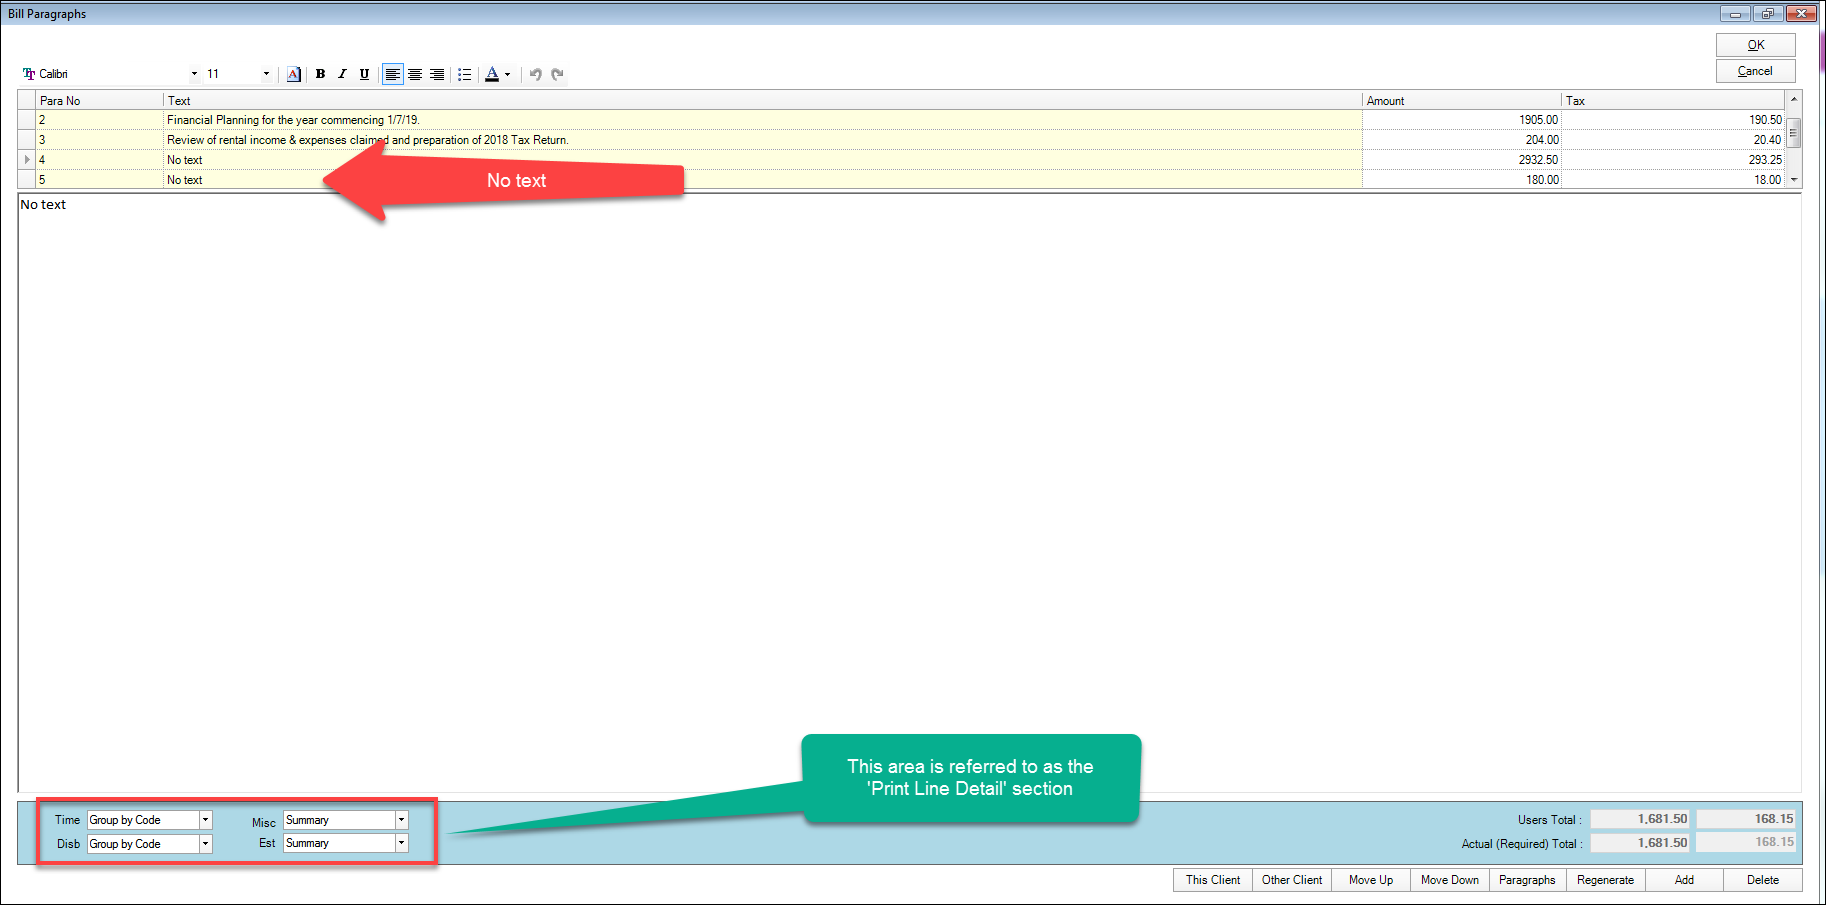The height and width of the screenshot is (905, 1826).
Task: Click the red letter A formatting icon
Action: coord(294,74)
